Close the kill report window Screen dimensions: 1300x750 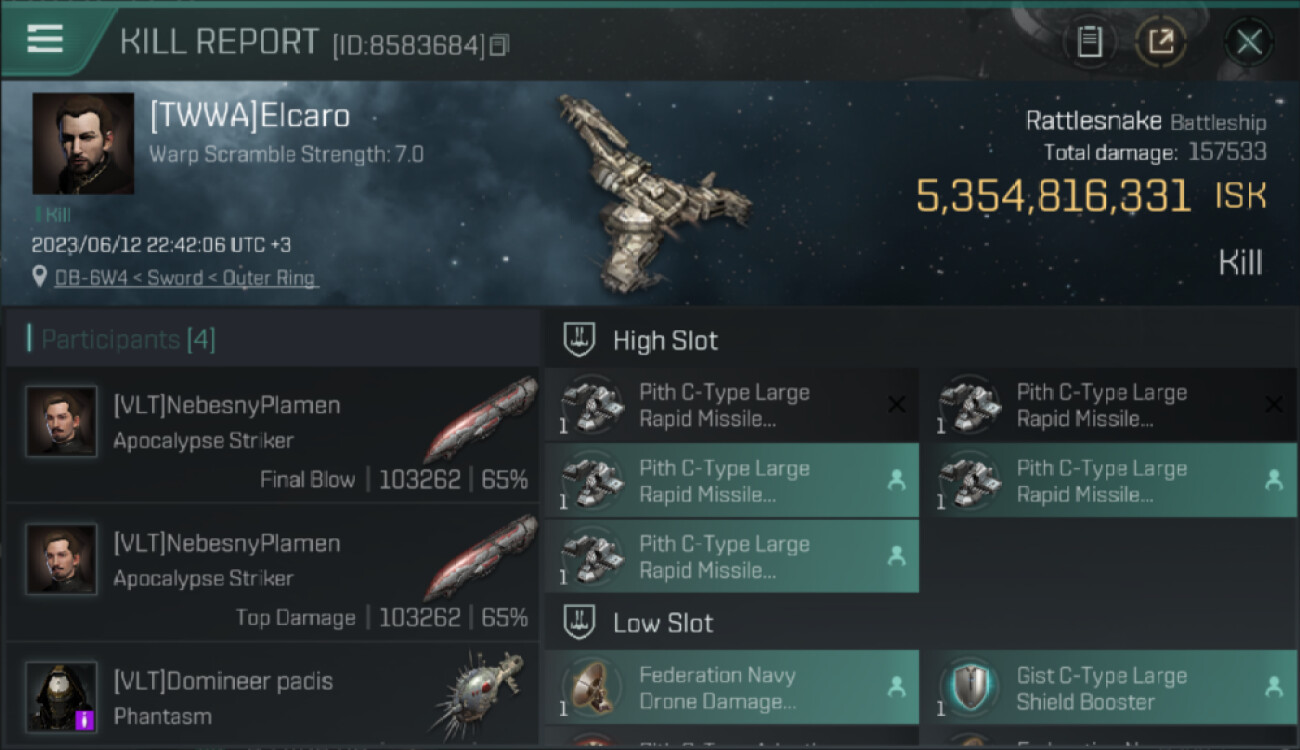coord(1249,42)
